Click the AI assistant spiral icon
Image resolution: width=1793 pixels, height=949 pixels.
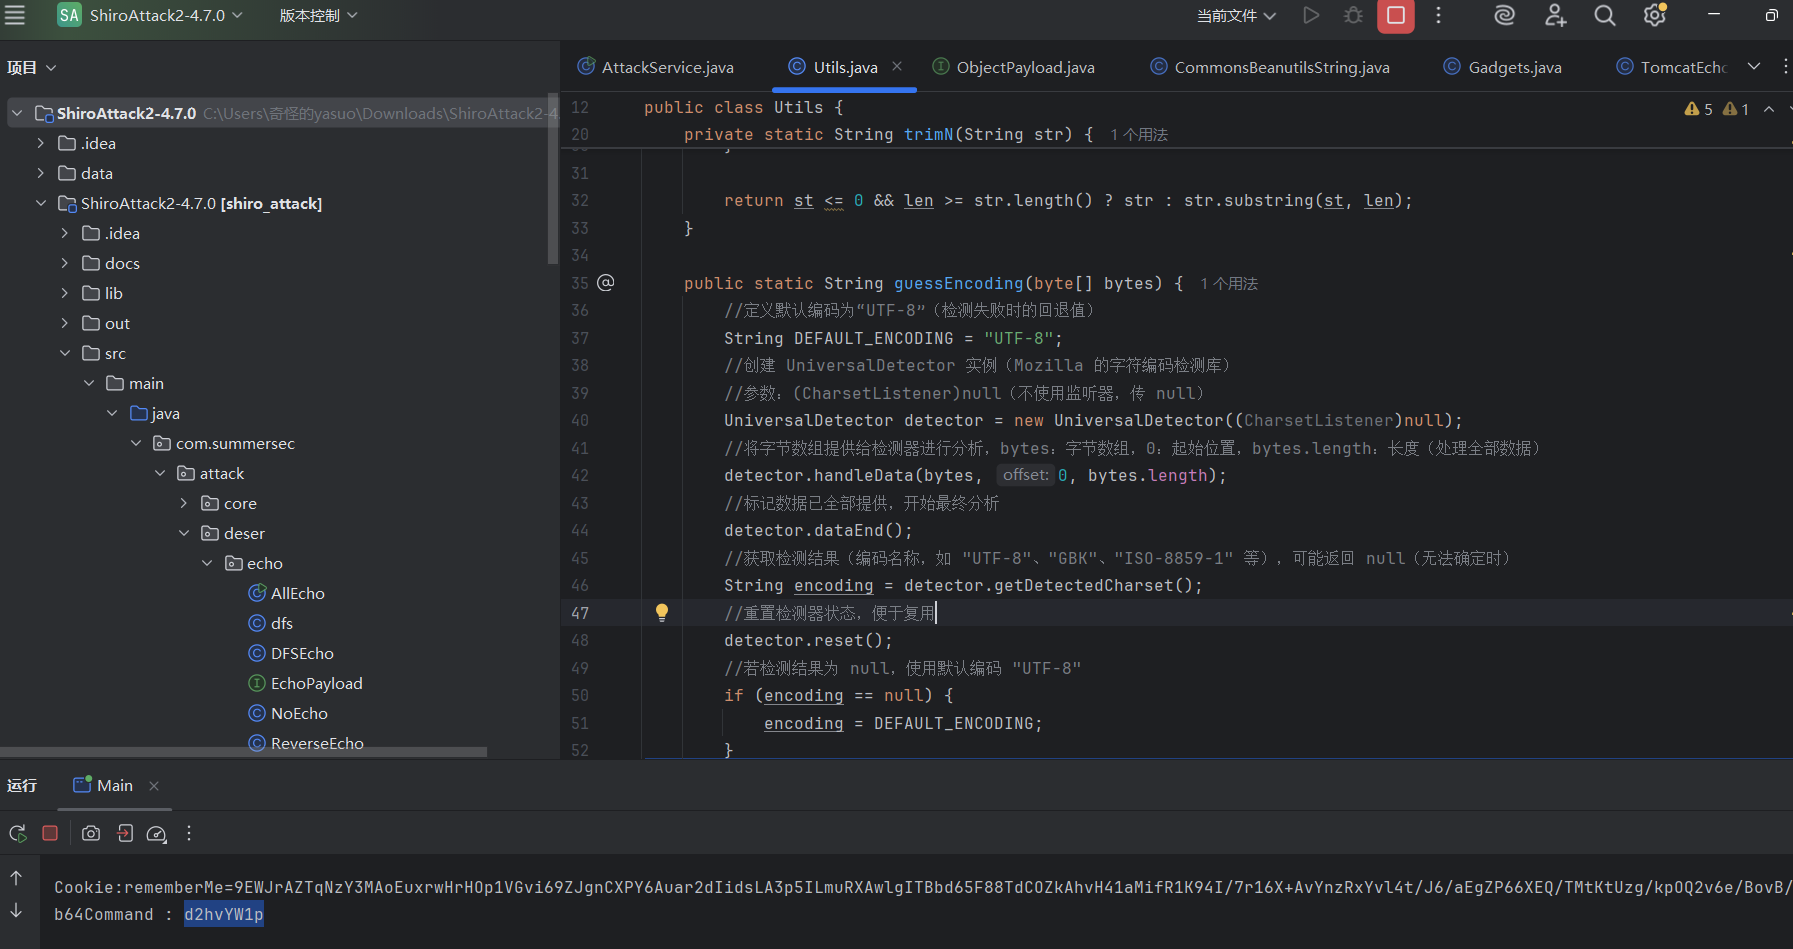[x=1504, y=16]
